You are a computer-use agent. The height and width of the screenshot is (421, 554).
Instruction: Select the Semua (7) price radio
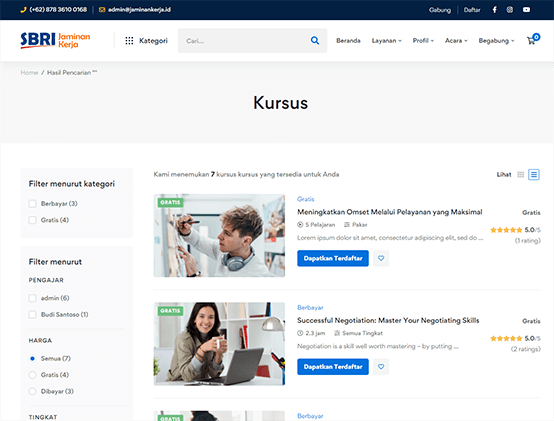click(x=33, y=358)
